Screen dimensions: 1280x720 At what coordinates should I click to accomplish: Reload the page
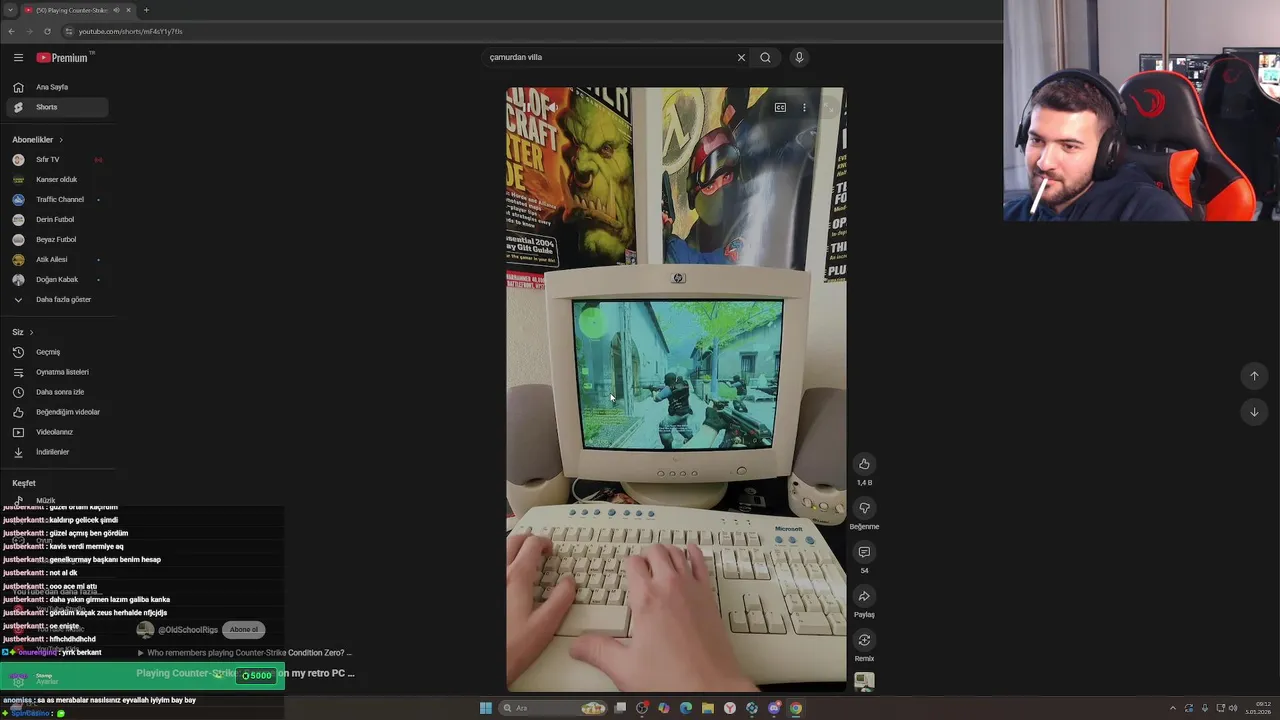pyautogui.click(x=47, y=31)
